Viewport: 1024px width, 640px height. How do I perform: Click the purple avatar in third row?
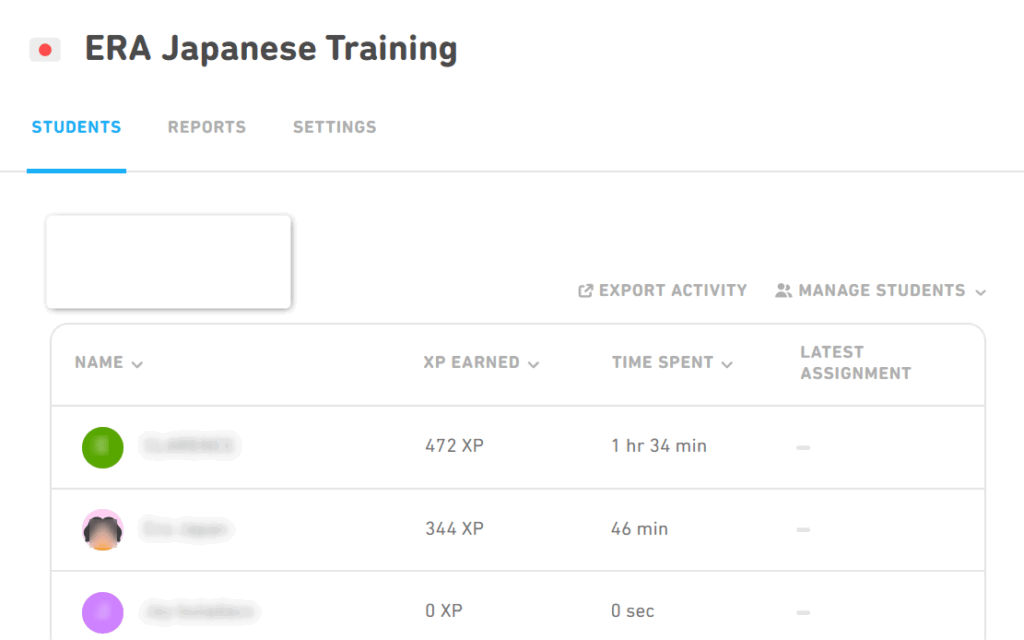pyautogui.click(x=102, y=612)
